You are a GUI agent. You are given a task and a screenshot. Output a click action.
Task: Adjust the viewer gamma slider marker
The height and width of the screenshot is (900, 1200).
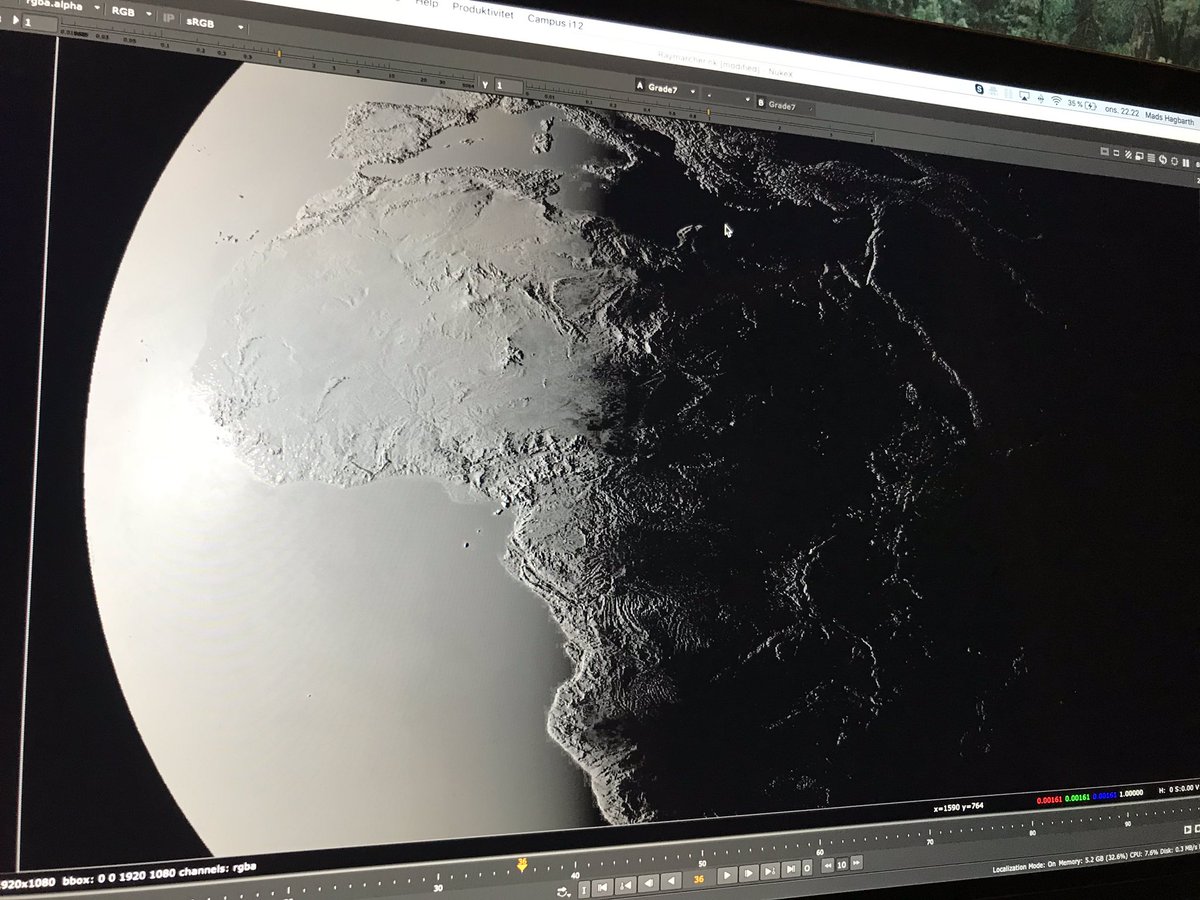pos(709,113)
